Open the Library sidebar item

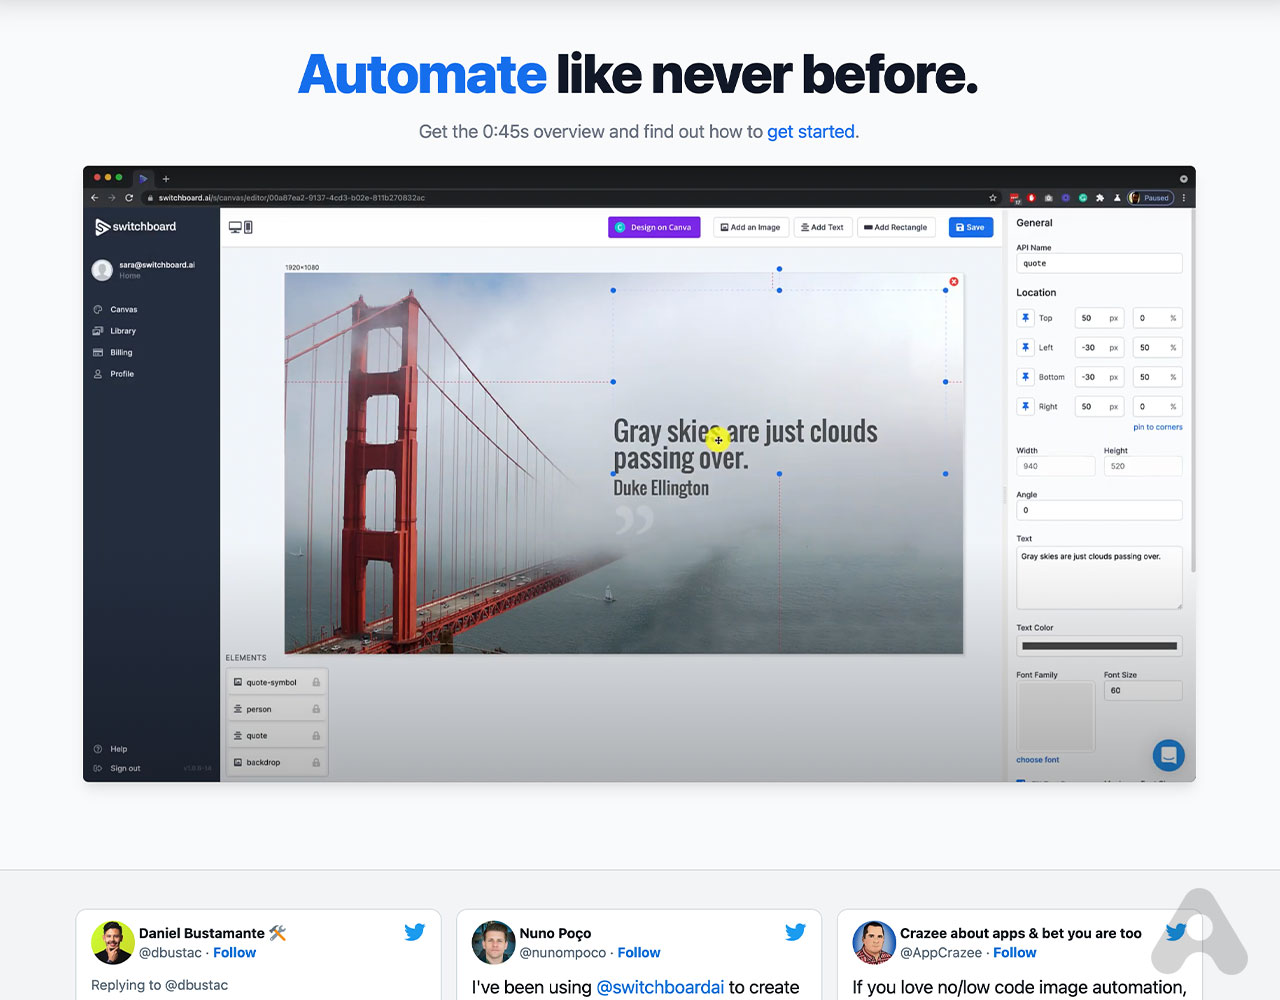[123, 331]
